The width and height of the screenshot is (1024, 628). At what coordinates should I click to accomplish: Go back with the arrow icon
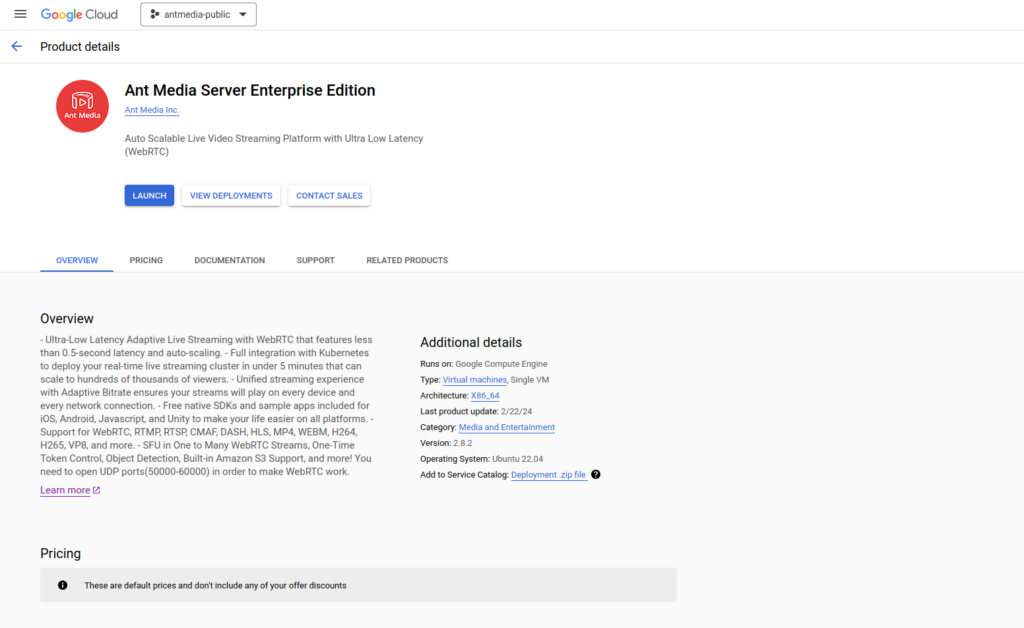(17, 46)
